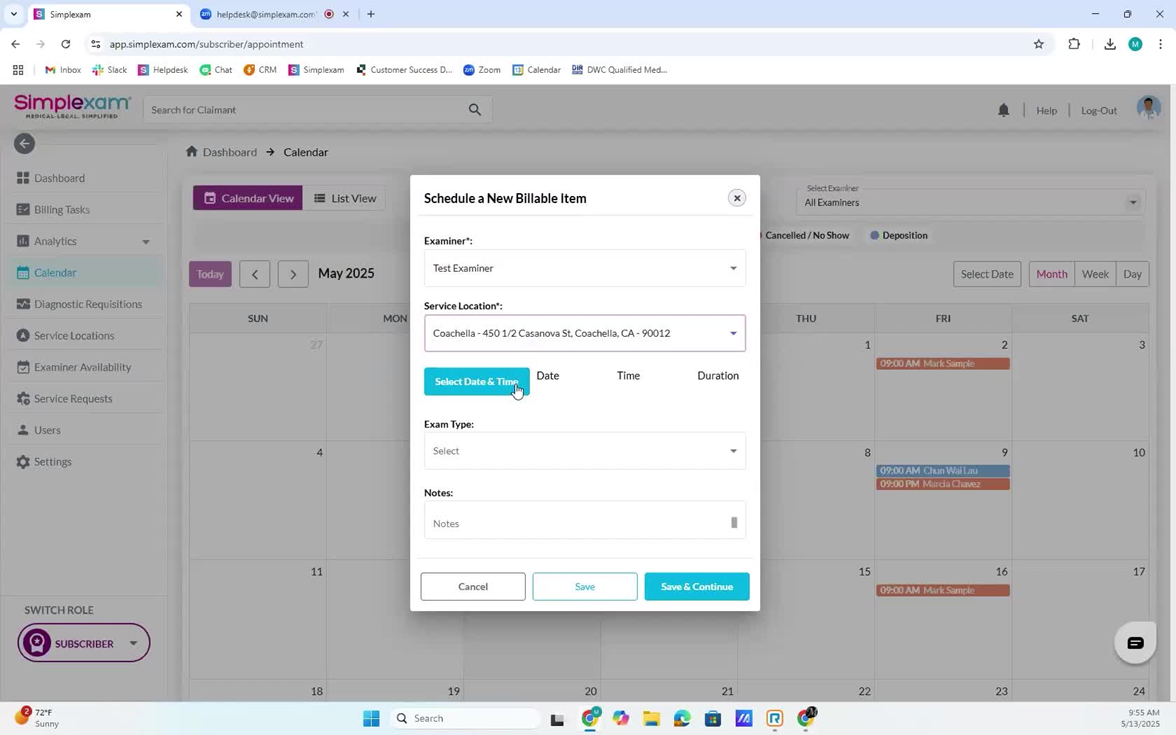This screenshot has width=1176, height=735.
Task: Open the Customer Success D... bookmark
Action: click(404, 69)
